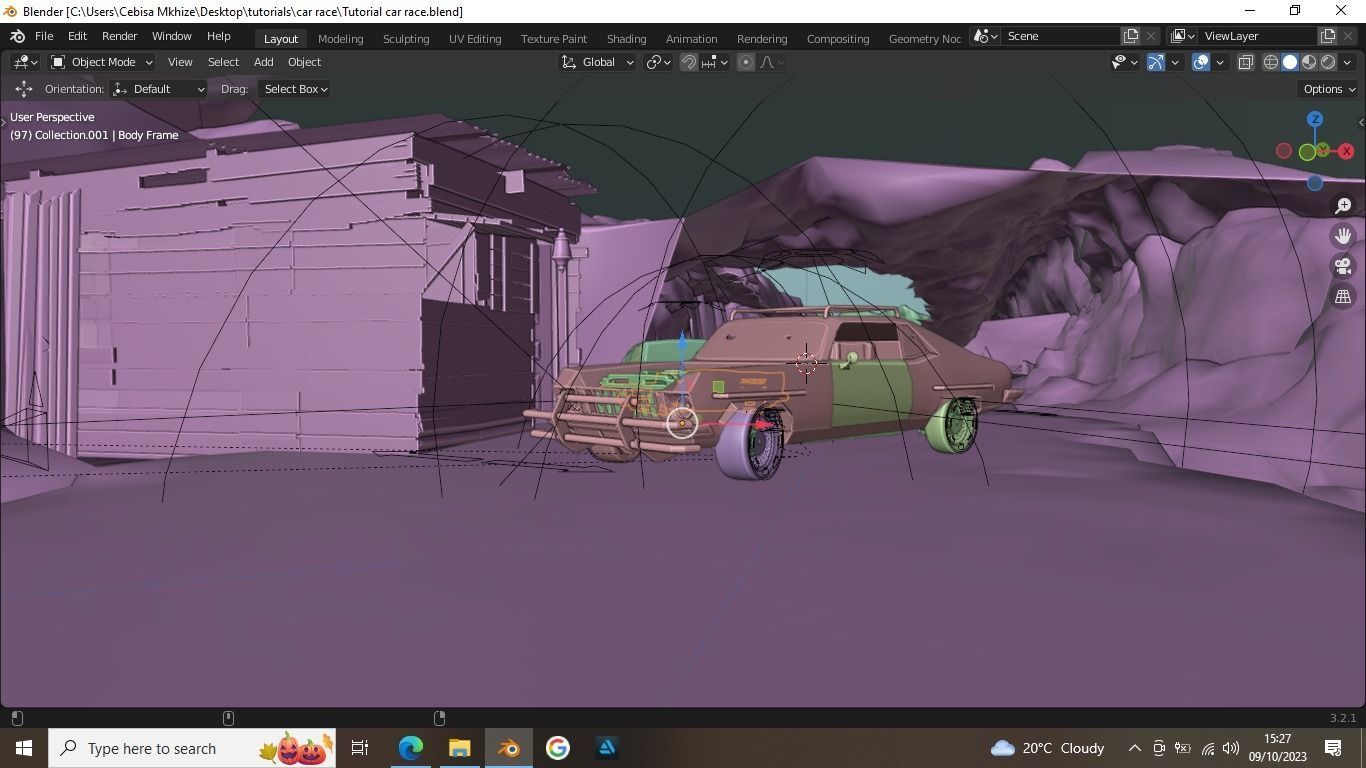Click the negative Z axis gizmo circle
The width and height of the screenshot is (1366, 768).
tap(1315, 183)
